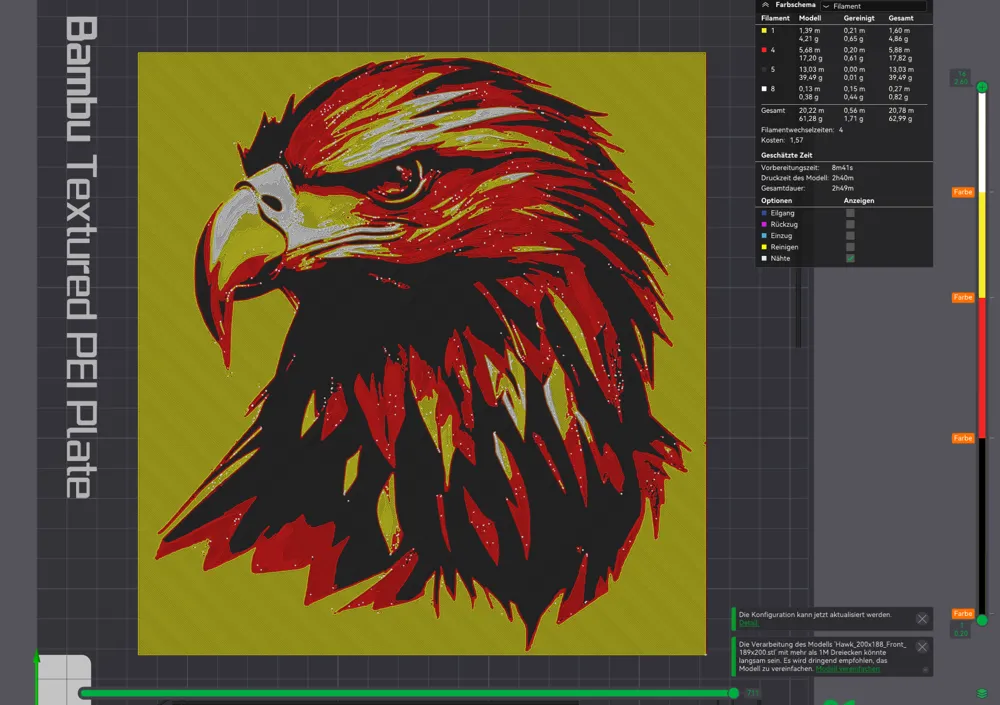Click the 'Vorbereitungszeit' value 8m41s
The height and width of the screenshot is (705, 1000).
coord(842,168)
